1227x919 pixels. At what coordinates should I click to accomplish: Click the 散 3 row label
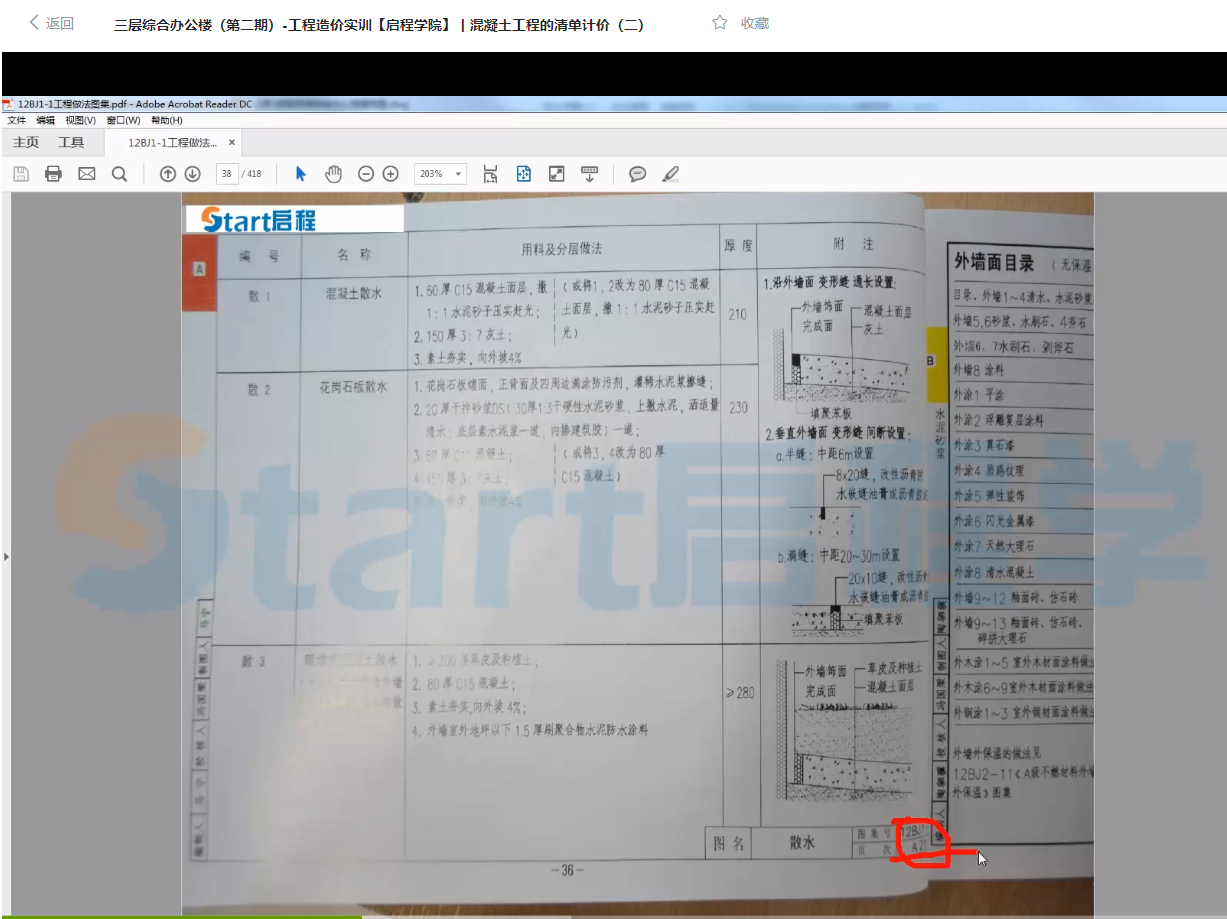[x=254, y=661]
